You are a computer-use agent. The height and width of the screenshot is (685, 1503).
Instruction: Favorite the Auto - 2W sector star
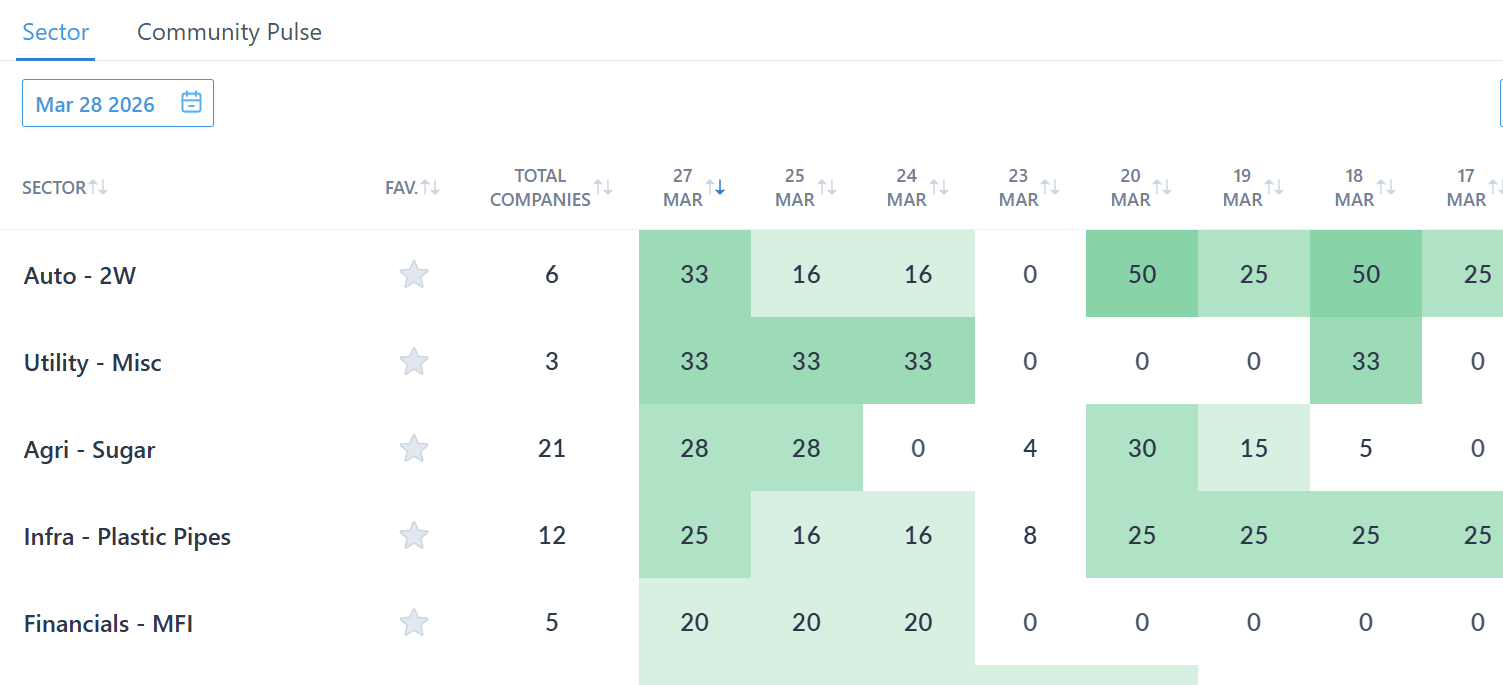point(414,275)
